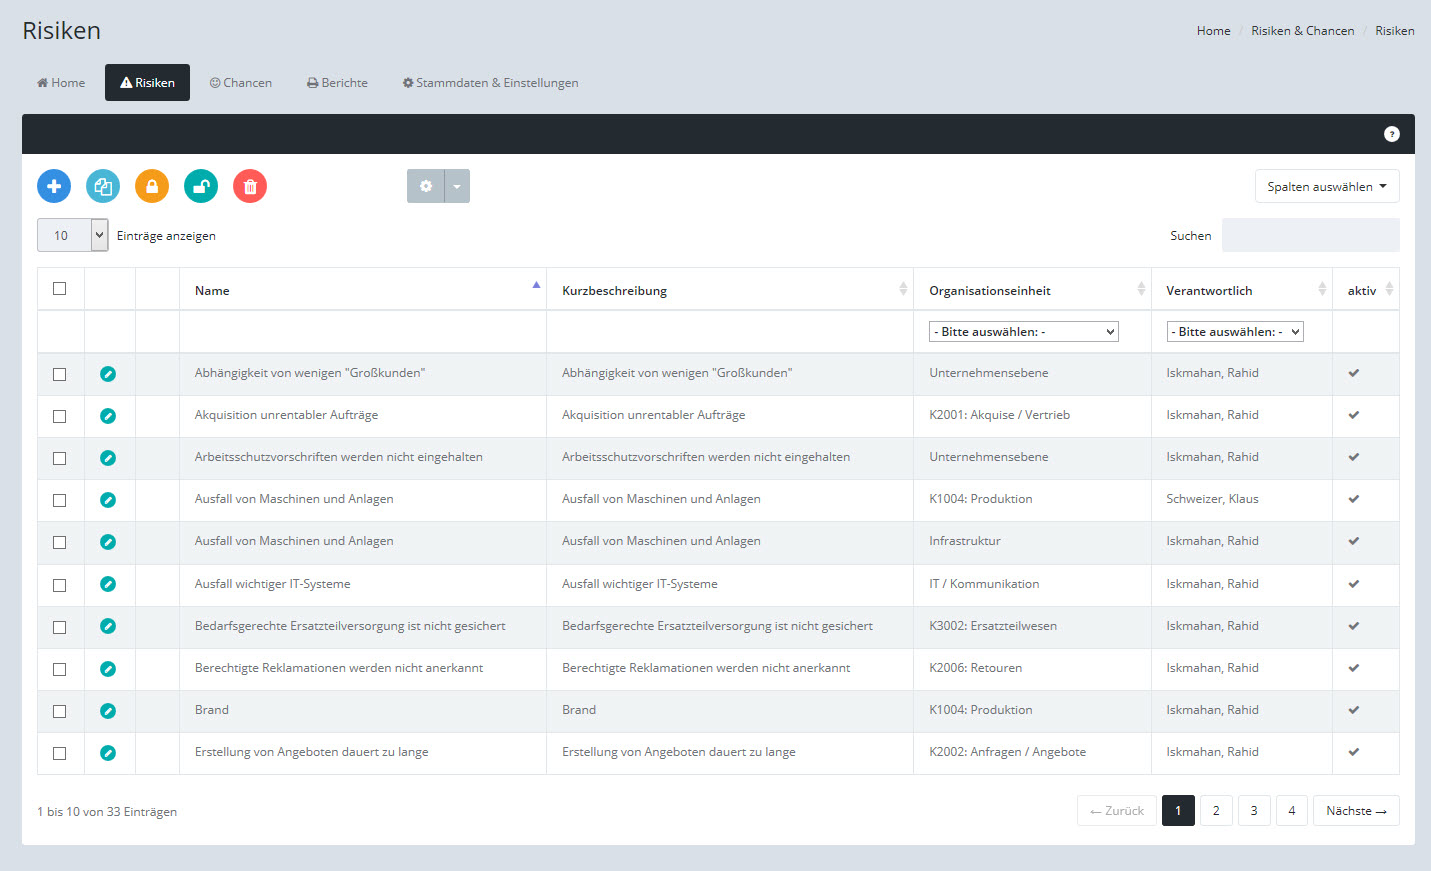Check the 'Akquisition unrentabler Aufträge' row checkbox

click(60, 416)
